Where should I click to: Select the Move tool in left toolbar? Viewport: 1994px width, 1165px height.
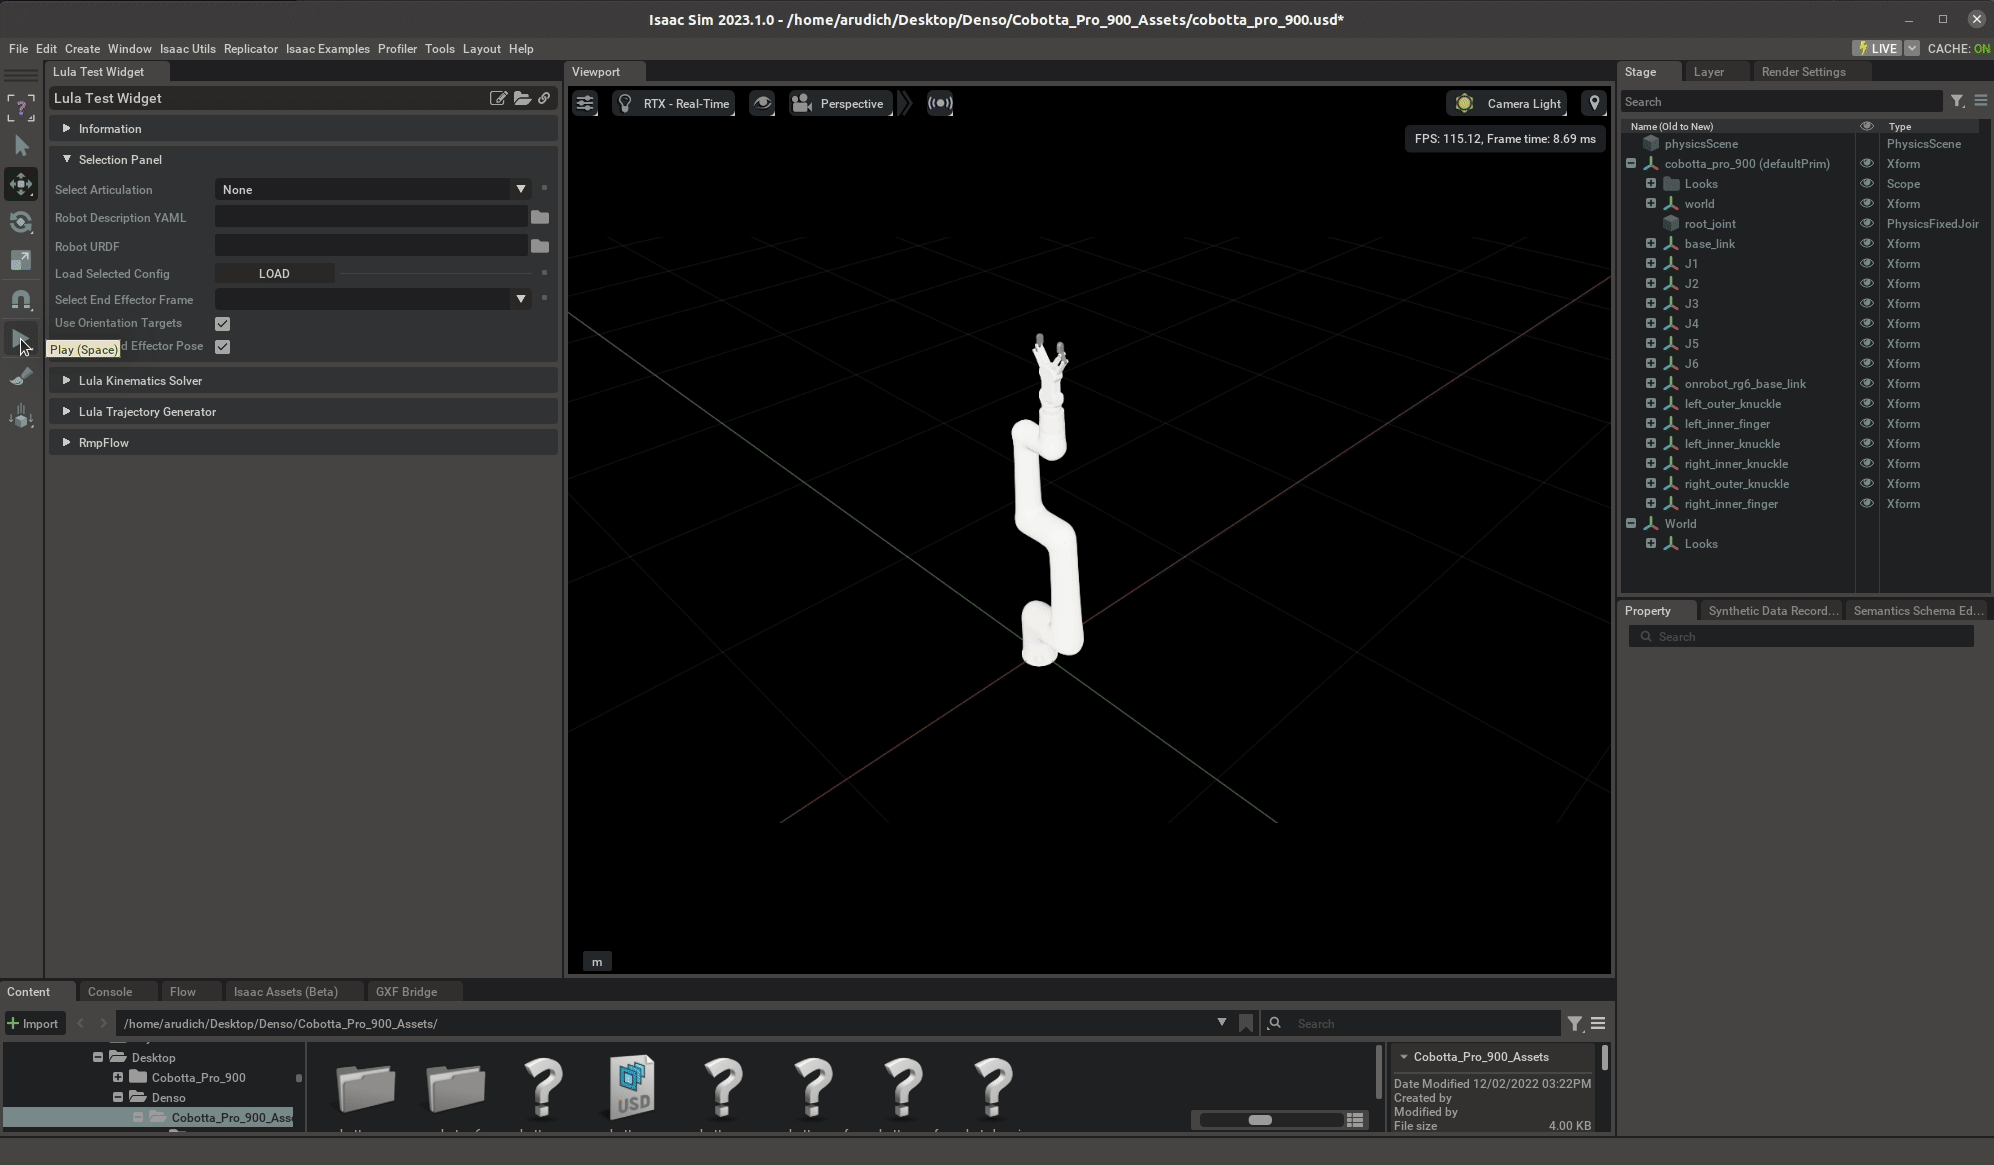point(21,184)
